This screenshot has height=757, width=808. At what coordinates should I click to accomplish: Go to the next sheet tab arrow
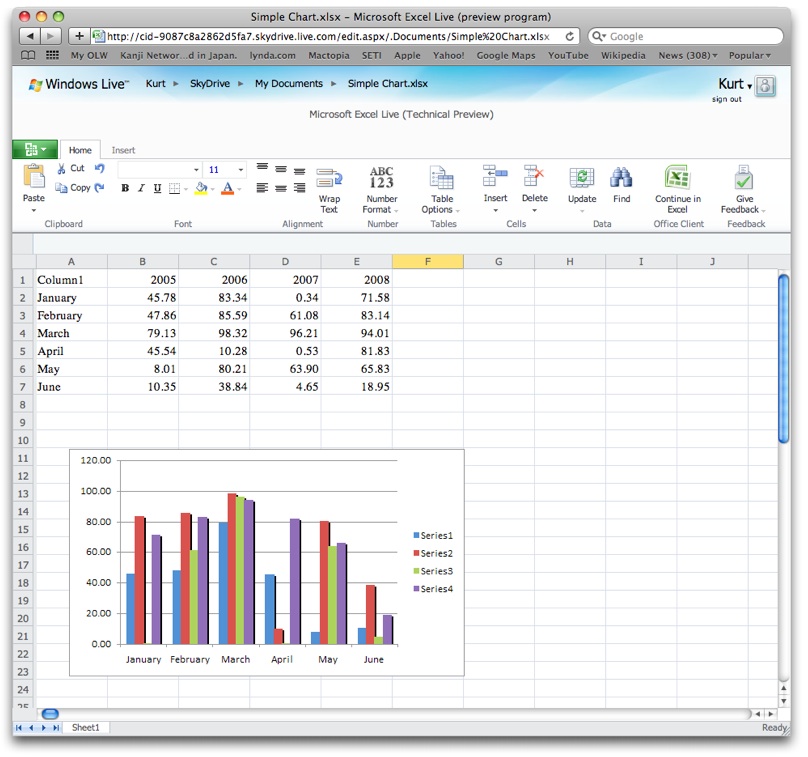(44, 728)
